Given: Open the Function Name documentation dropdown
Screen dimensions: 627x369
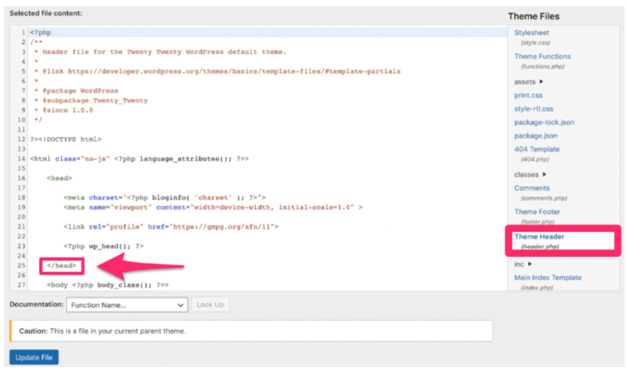Looking at the screenshot, I should click(x=127, y=305).
